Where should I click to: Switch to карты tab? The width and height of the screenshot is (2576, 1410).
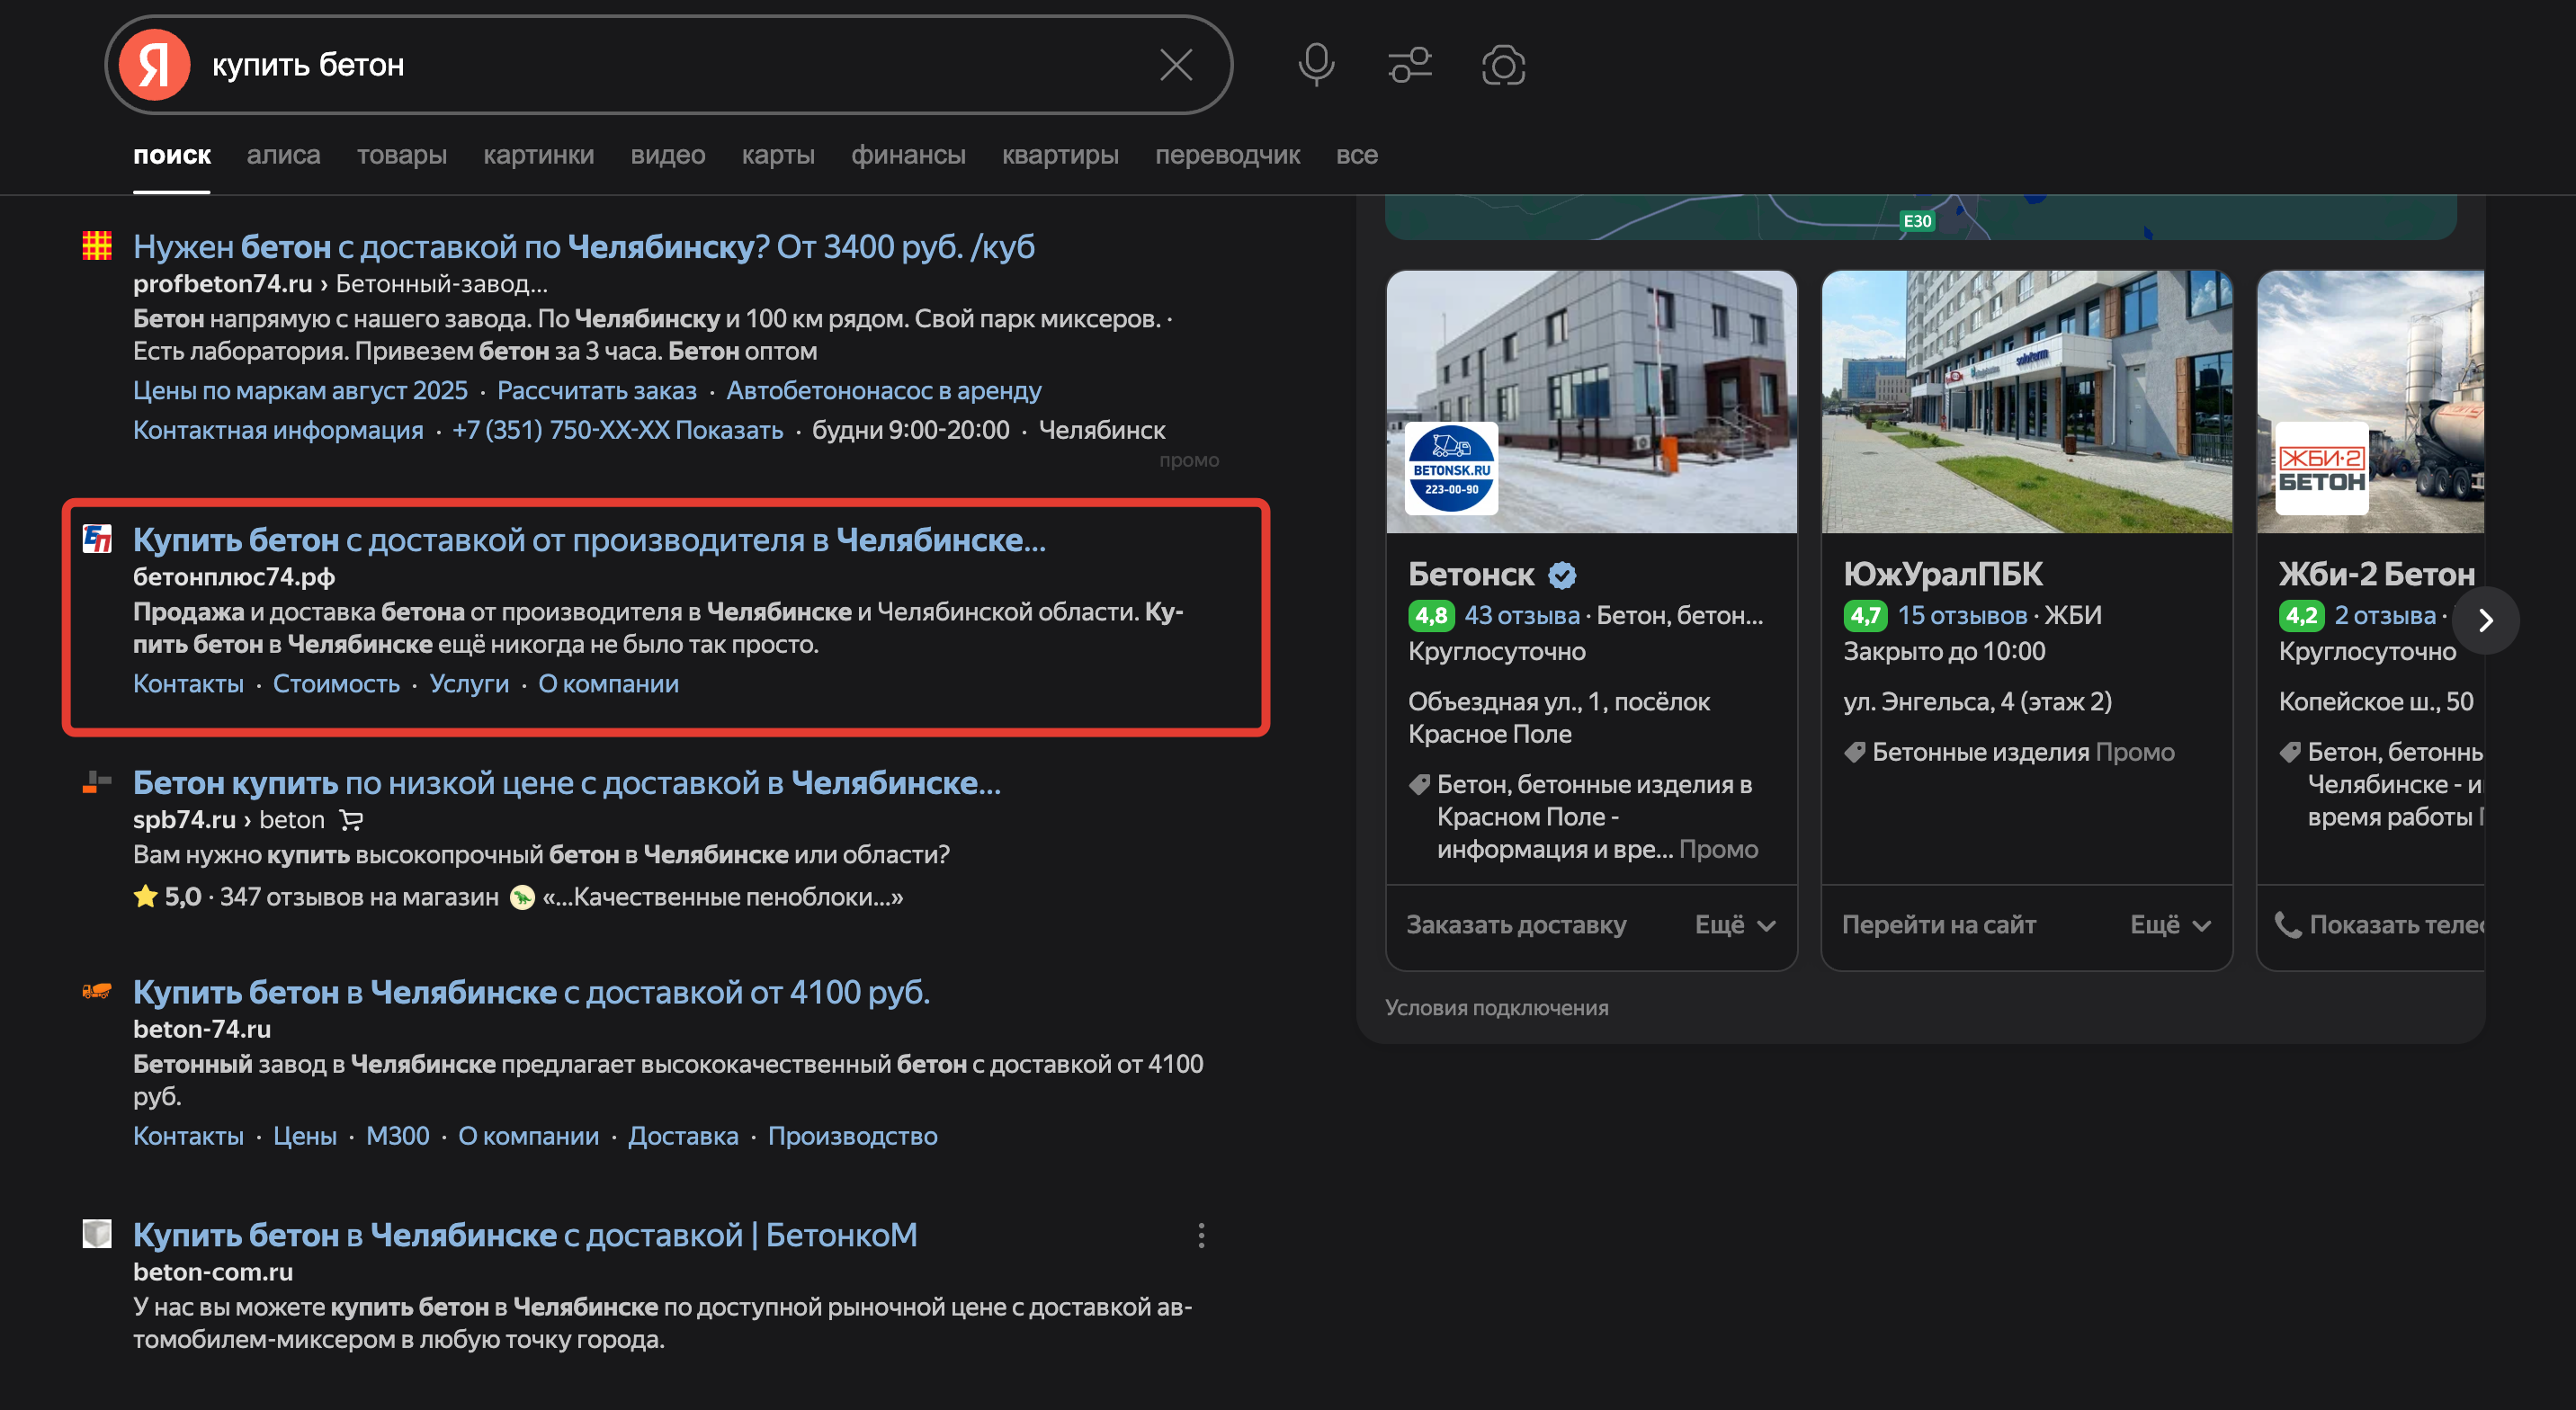coord(777,155)
